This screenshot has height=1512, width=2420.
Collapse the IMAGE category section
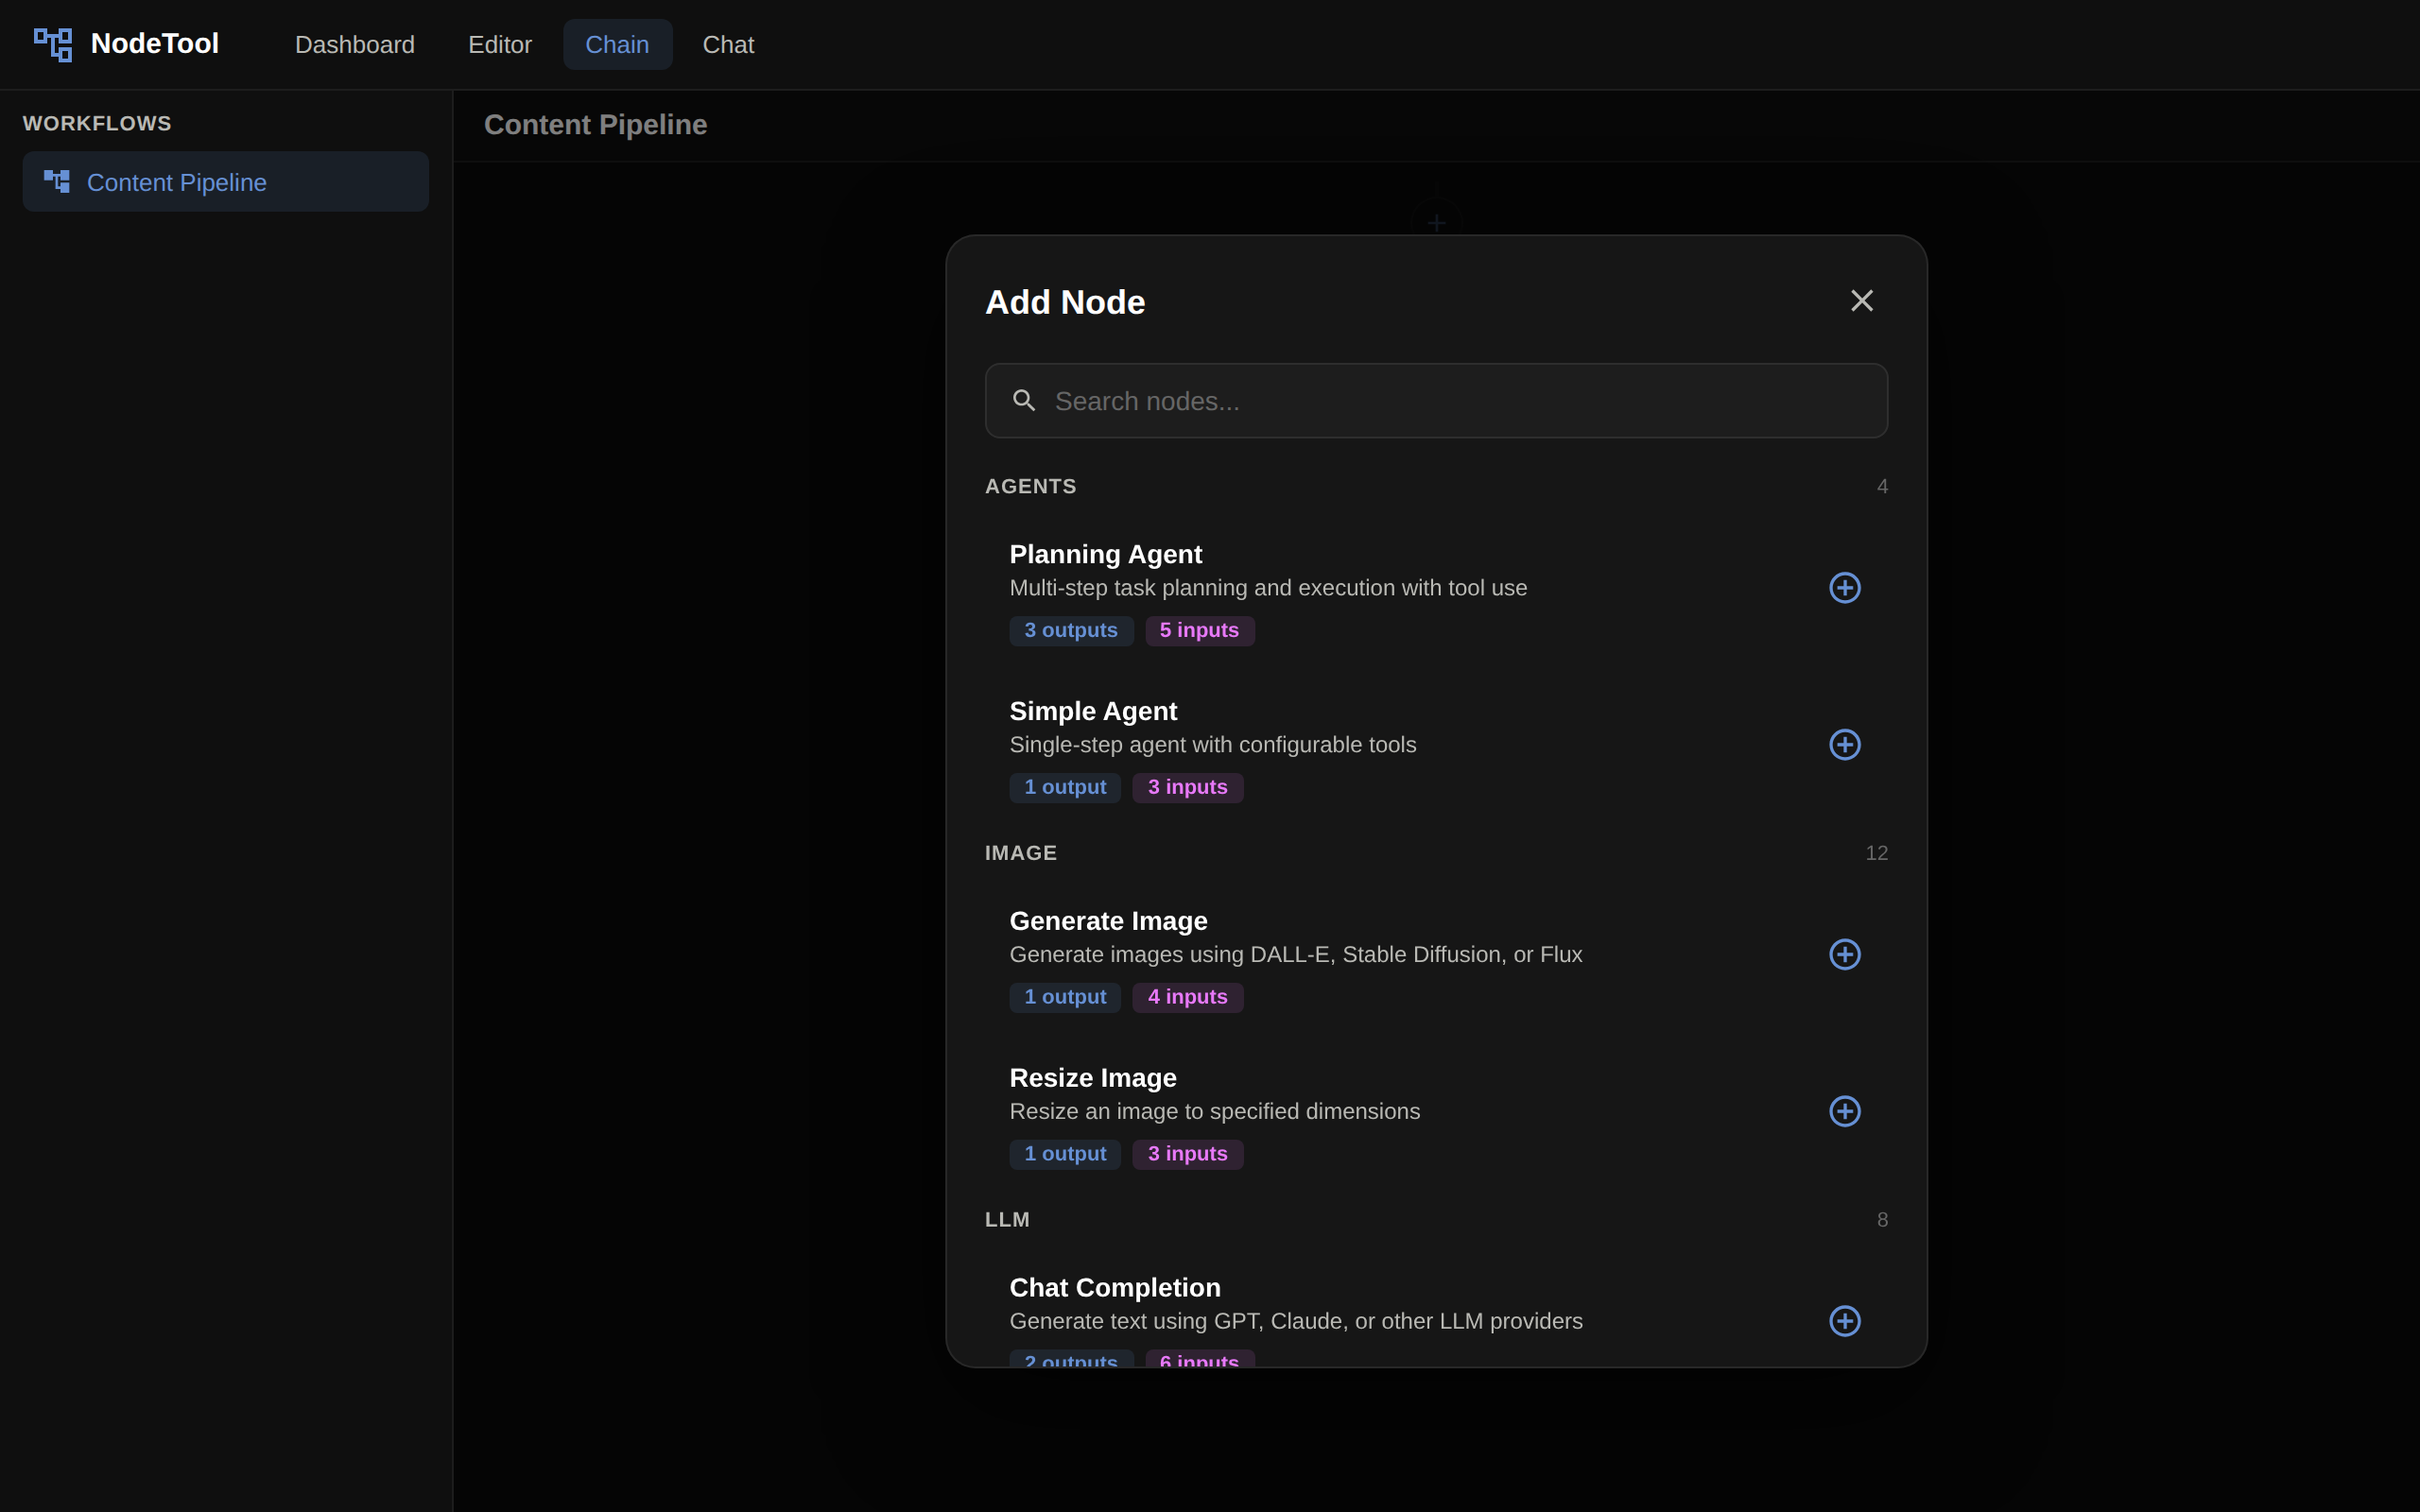(1020, 852)
